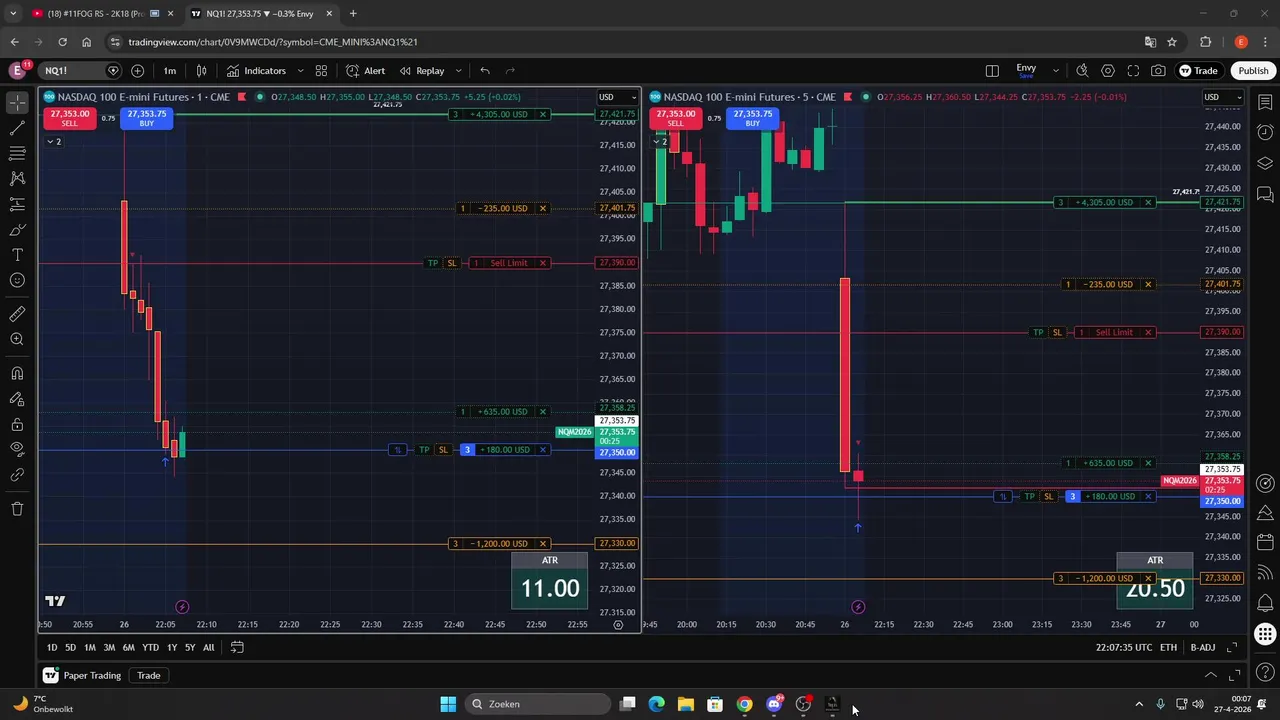Click the Zoeken taskbar search box
The image size is (1280, 720).
click(x=538, y=704)
